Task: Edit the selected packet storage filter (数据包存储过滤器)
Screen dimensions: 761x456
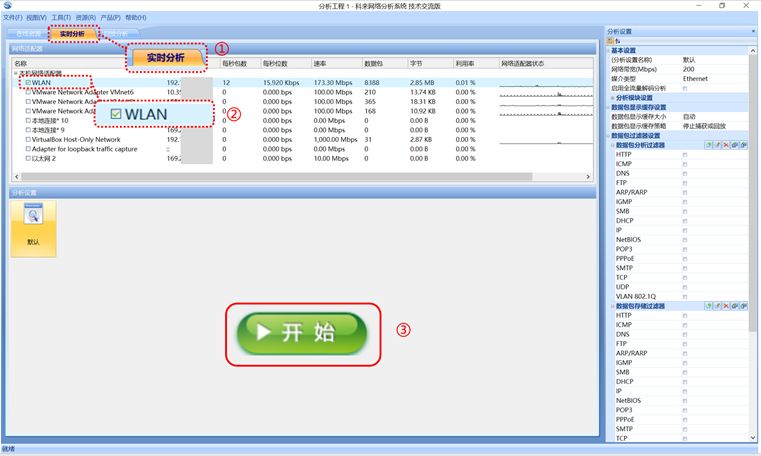Action: point(717,306)
